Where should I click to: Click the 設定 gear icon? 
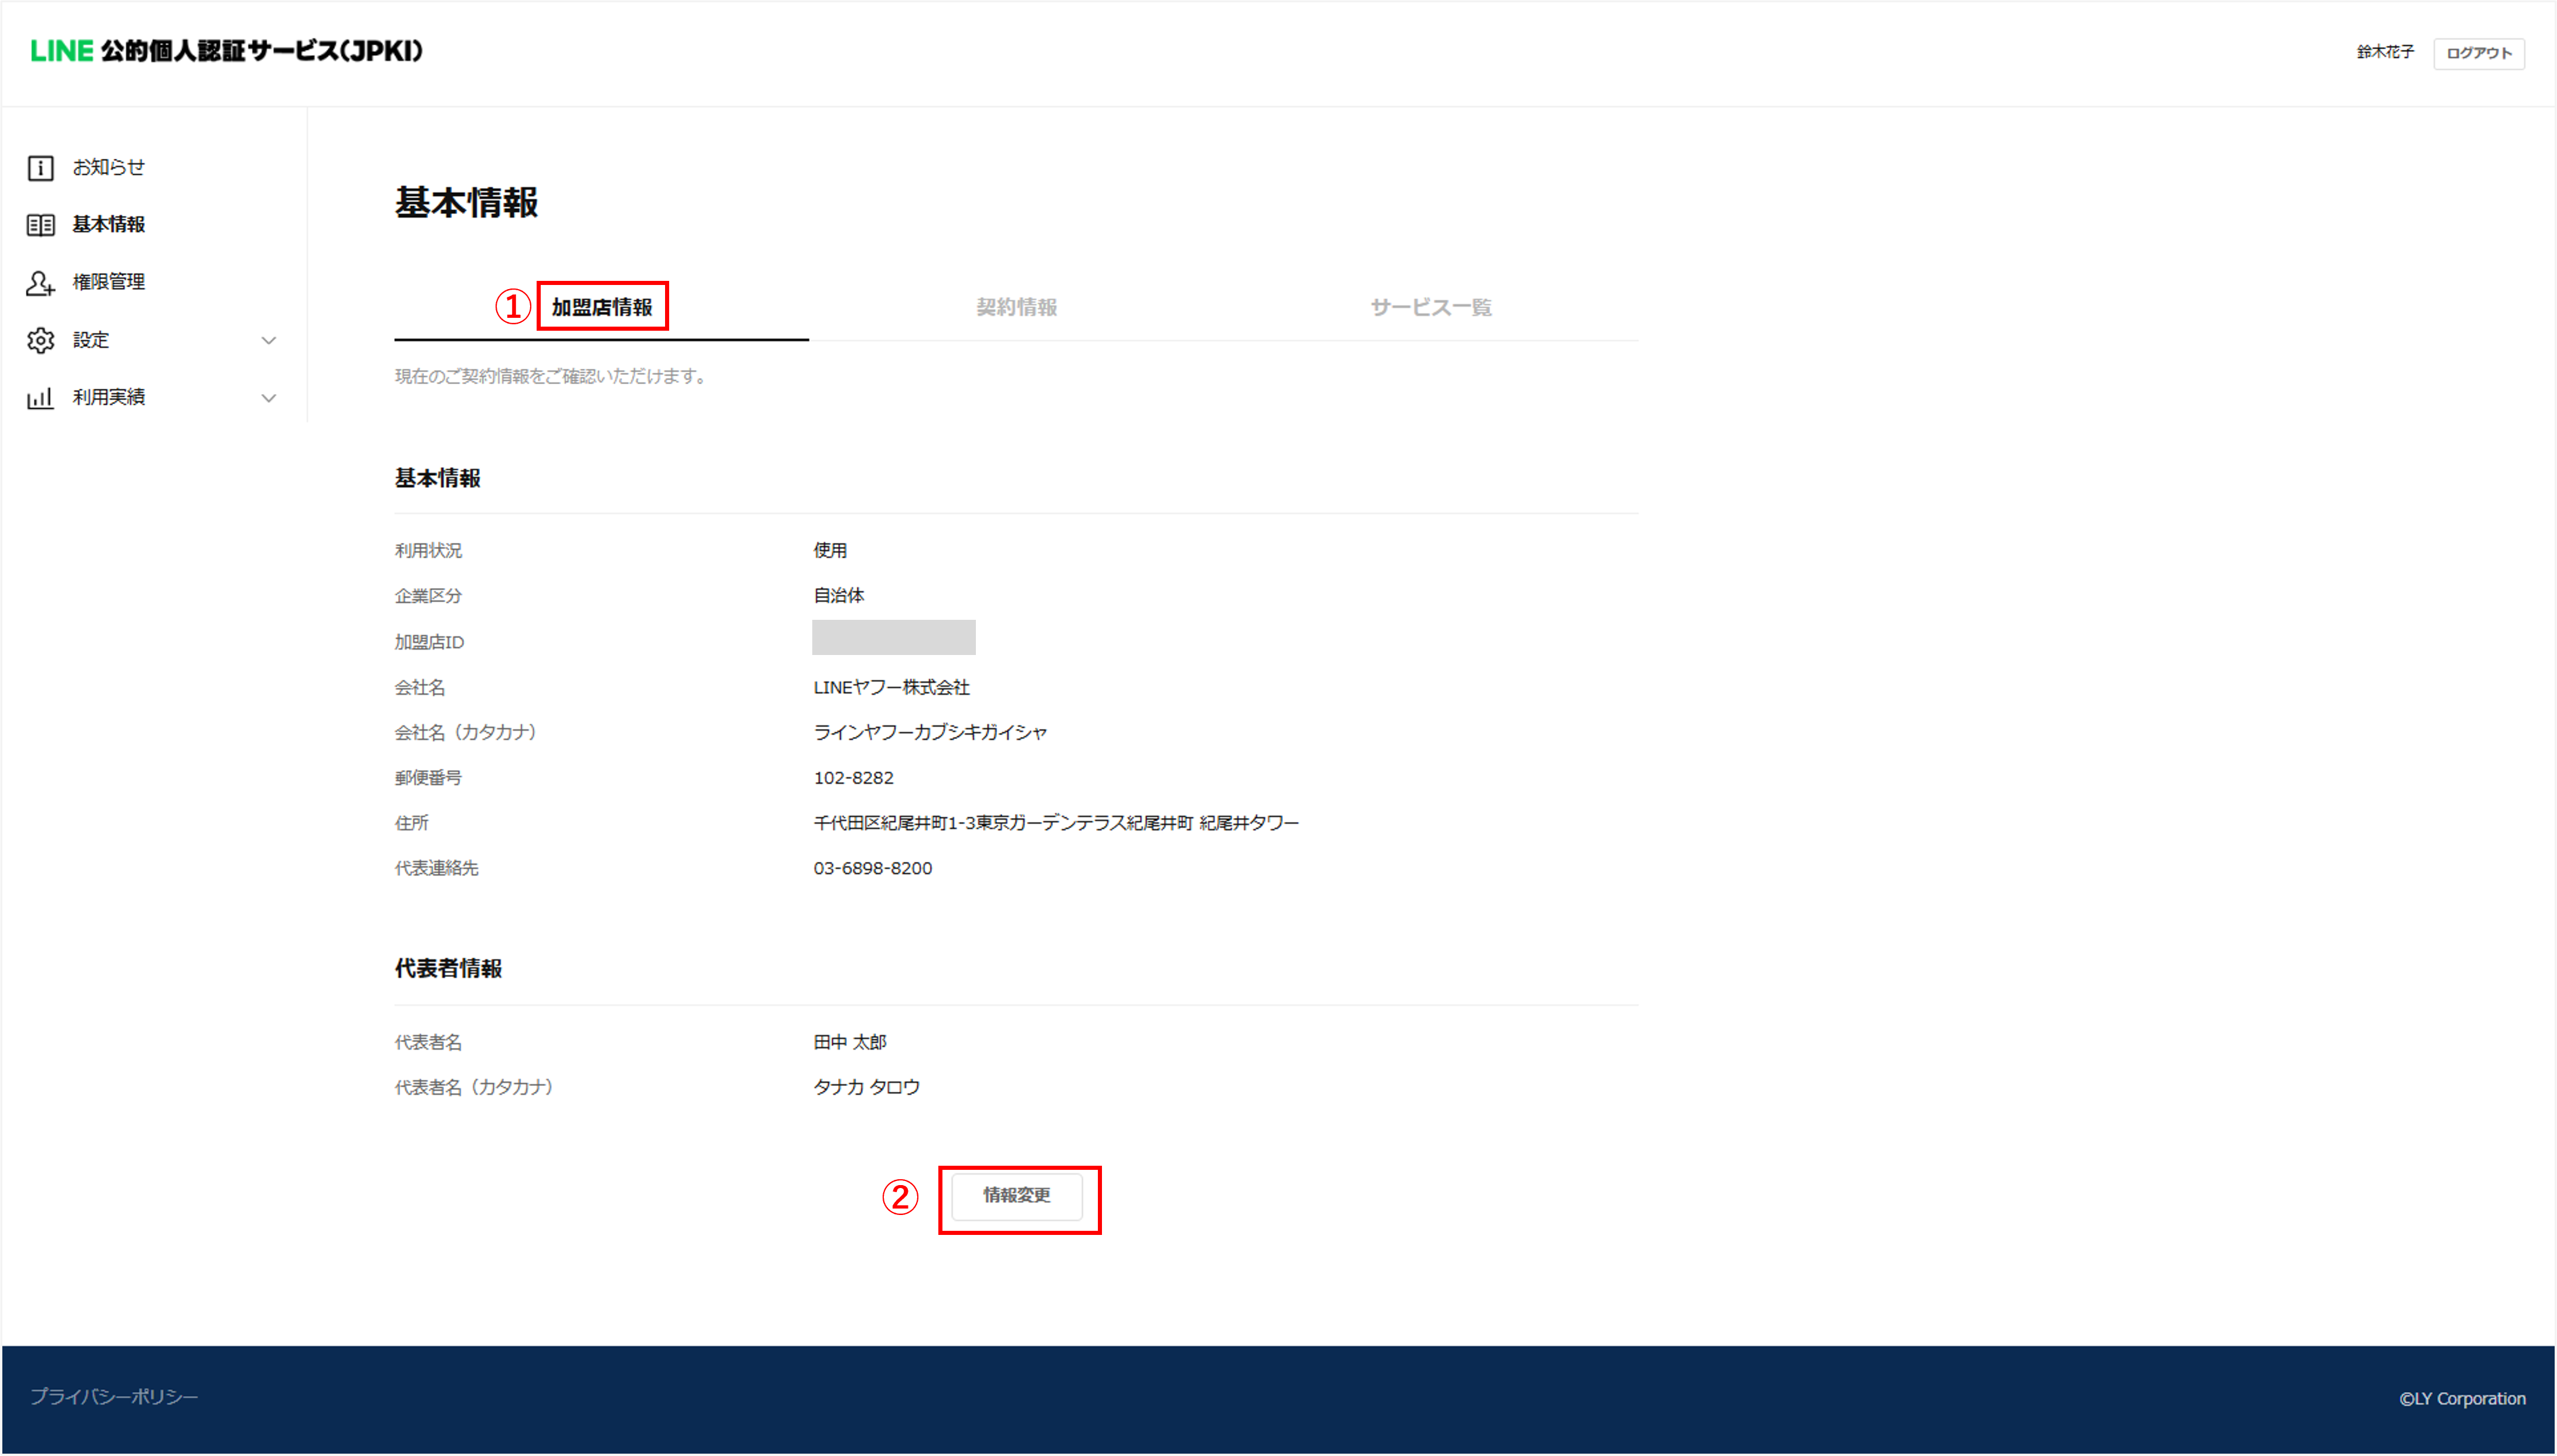(40, 341)
